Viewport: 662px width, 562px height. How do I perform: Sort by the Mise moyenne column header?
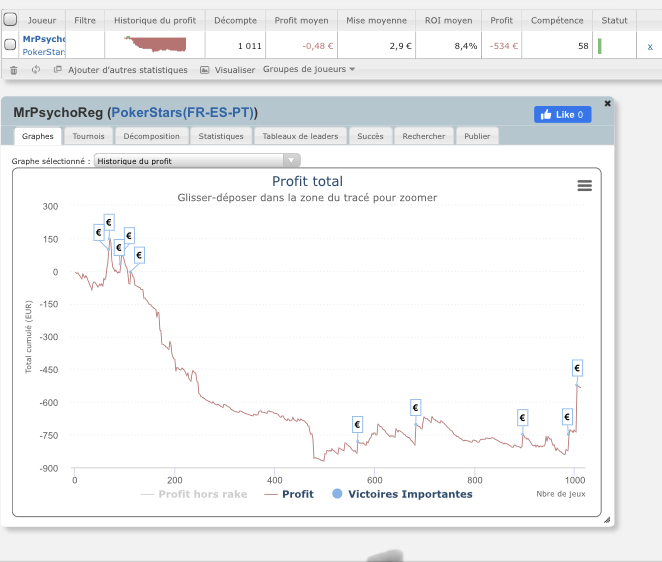(x=377, y=20)
